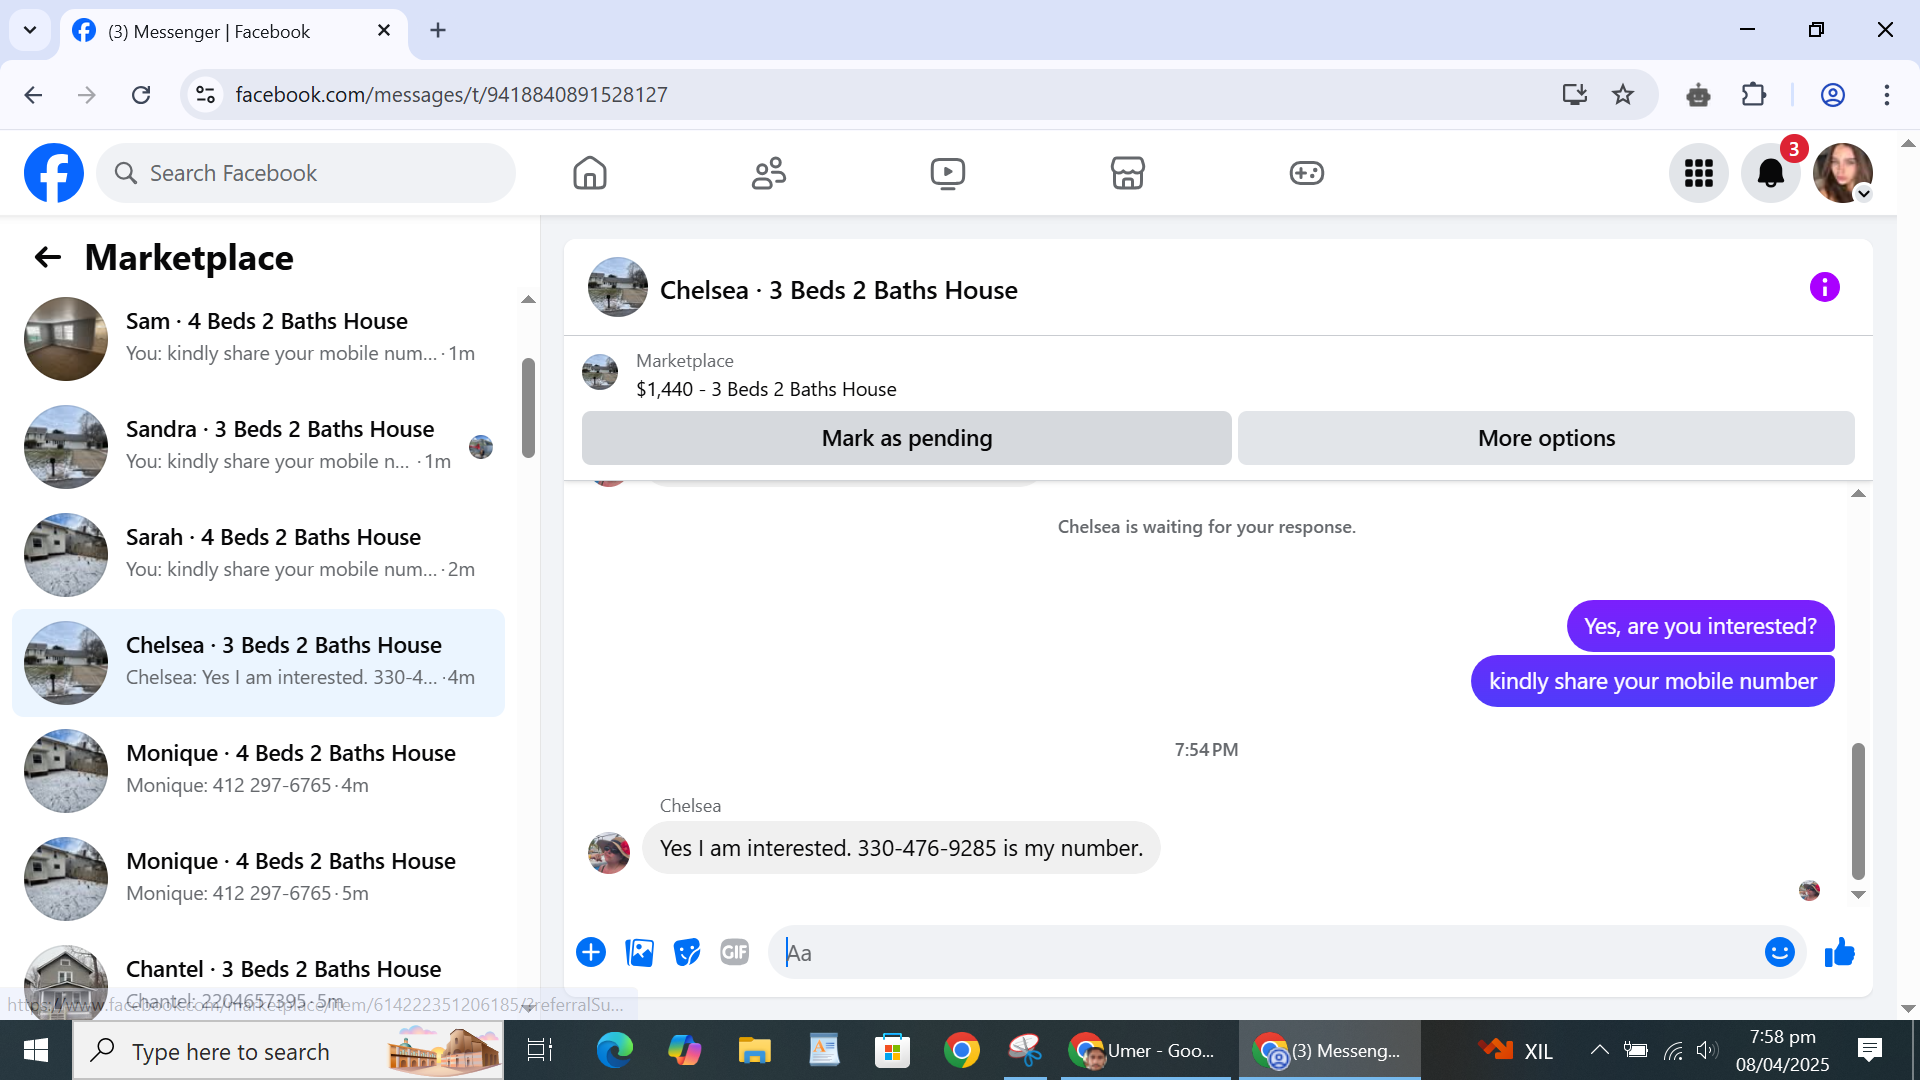The height and width of the screenshot is (1080, 1920).
Task: Expand the account menu on profile picture
Action: pyautogui.click(x=1863, y=194)
